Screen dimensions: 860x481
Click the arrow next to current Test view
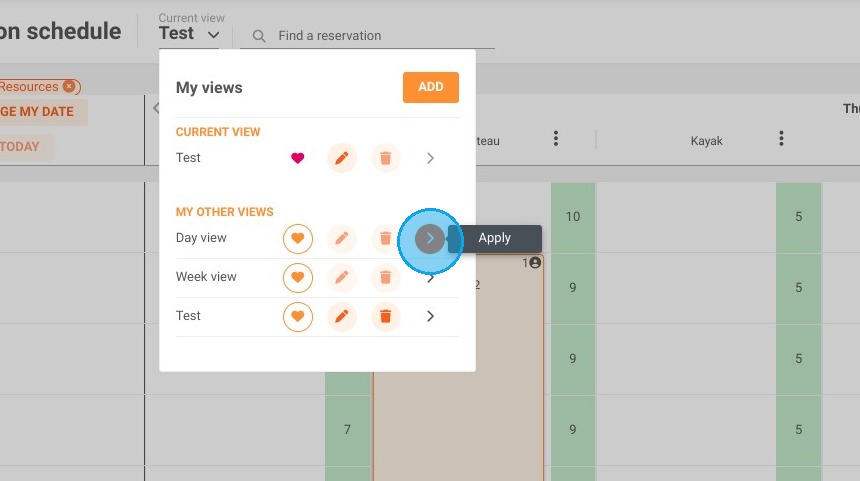[430, 159]
